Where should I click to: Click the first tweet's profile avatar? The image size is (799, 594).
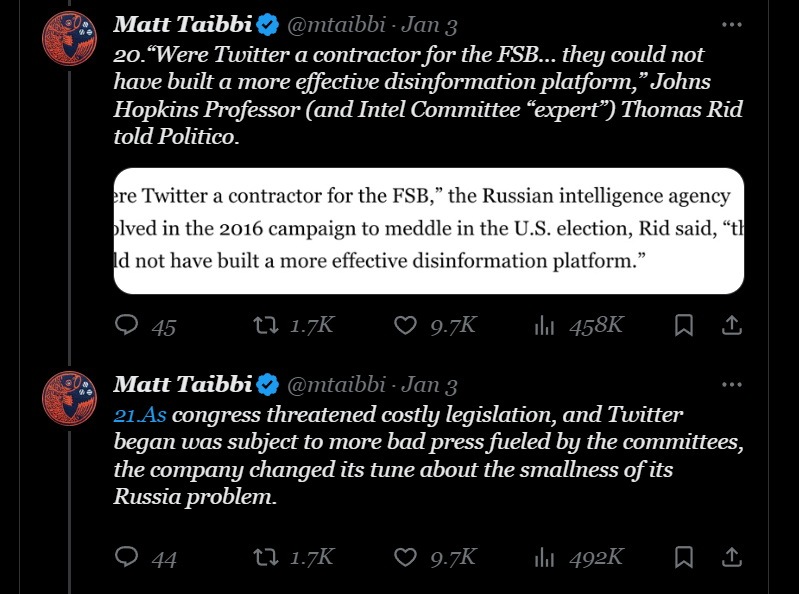pyautogui.click(x=69, y=39)
